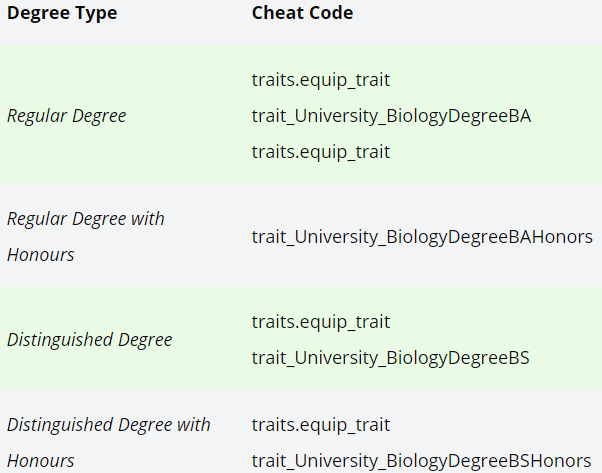Click the first traits.equip_trait line above BiologyDegreeBA

(x=320, y=79)
